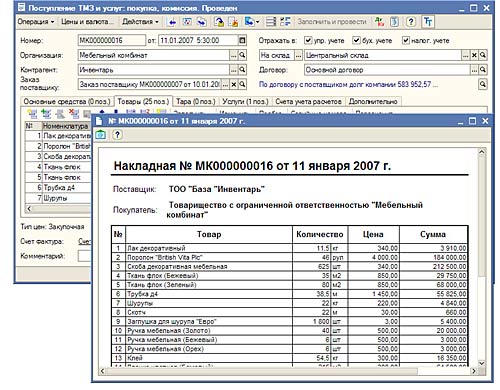Click the Контрагент ellipsis select button
This screenshot has width=500, height=390.
tap(234, 70)
